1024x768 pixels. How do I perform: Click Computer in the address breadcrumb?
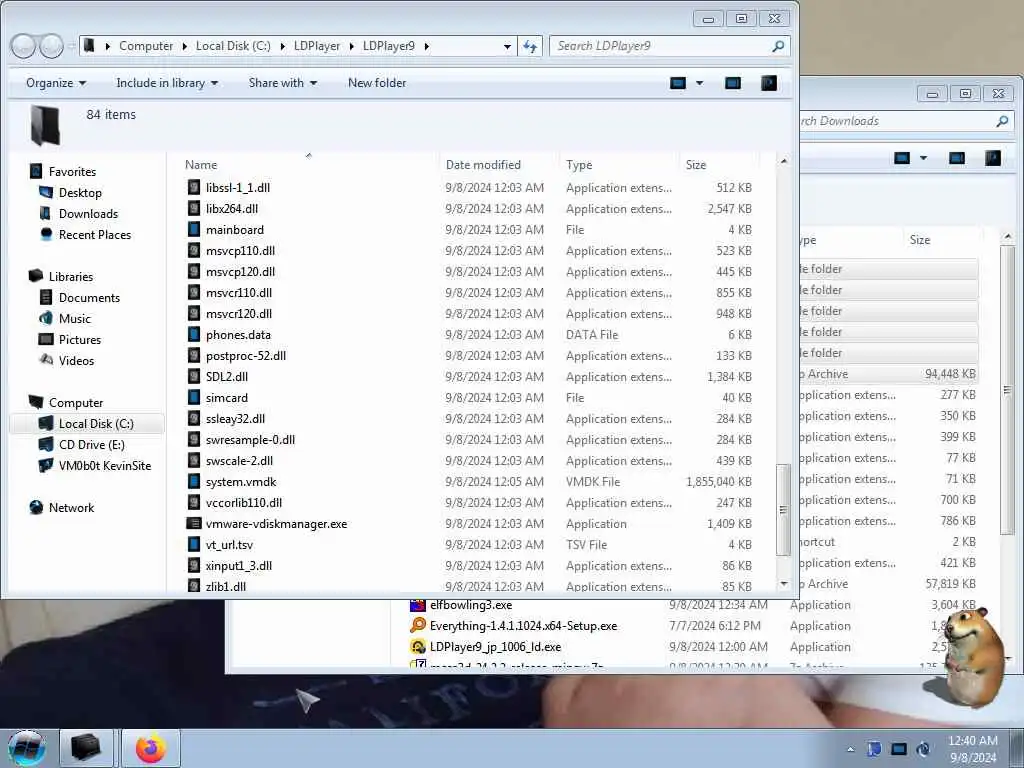pos(146,46)
